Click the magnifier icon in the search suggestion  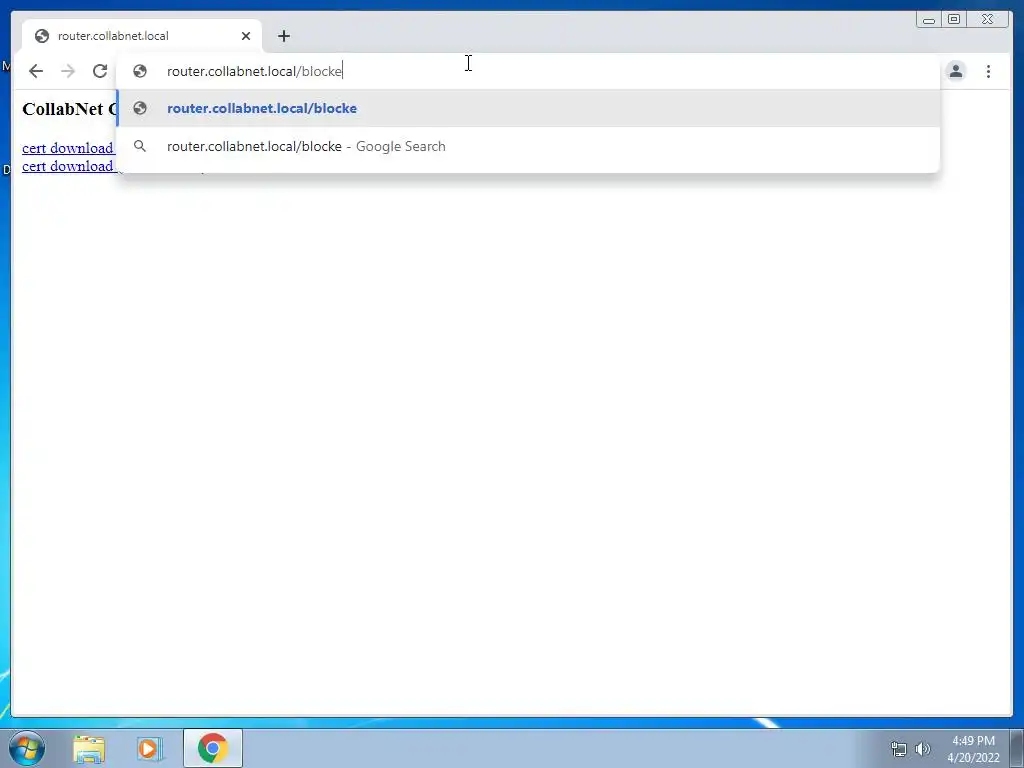(x=140, y=146)
